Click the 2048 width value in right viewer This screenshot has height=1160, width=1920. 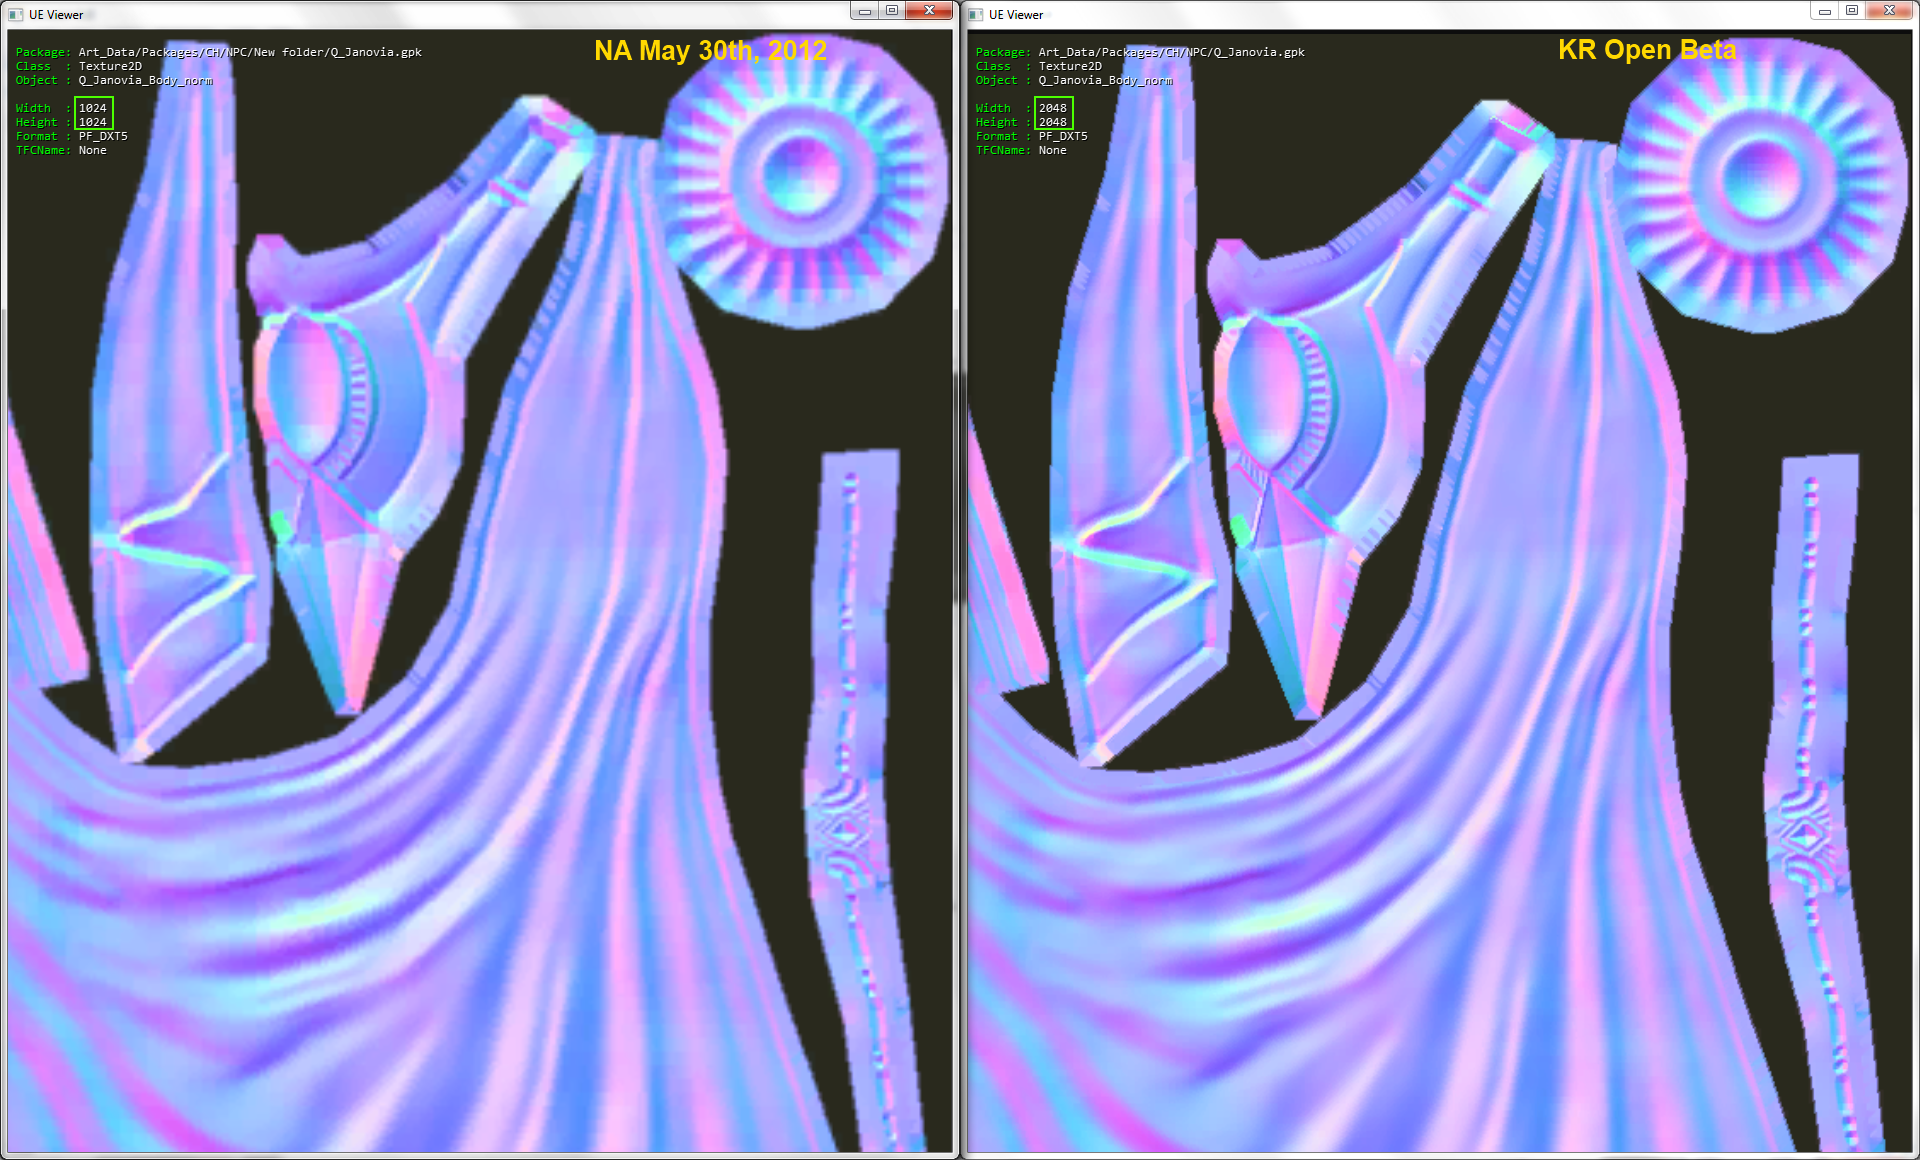pos(1052,108)
